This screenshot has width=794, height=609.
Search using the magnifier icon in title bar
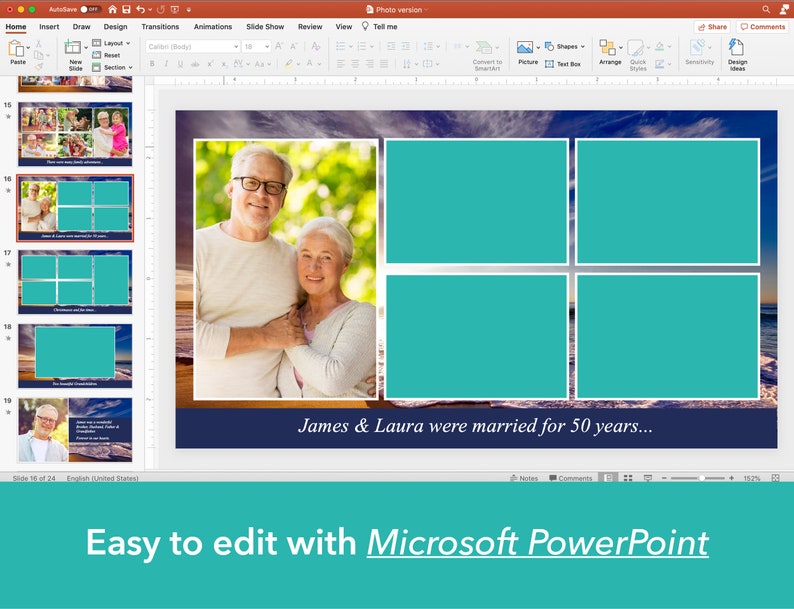(x=766, y=9)
